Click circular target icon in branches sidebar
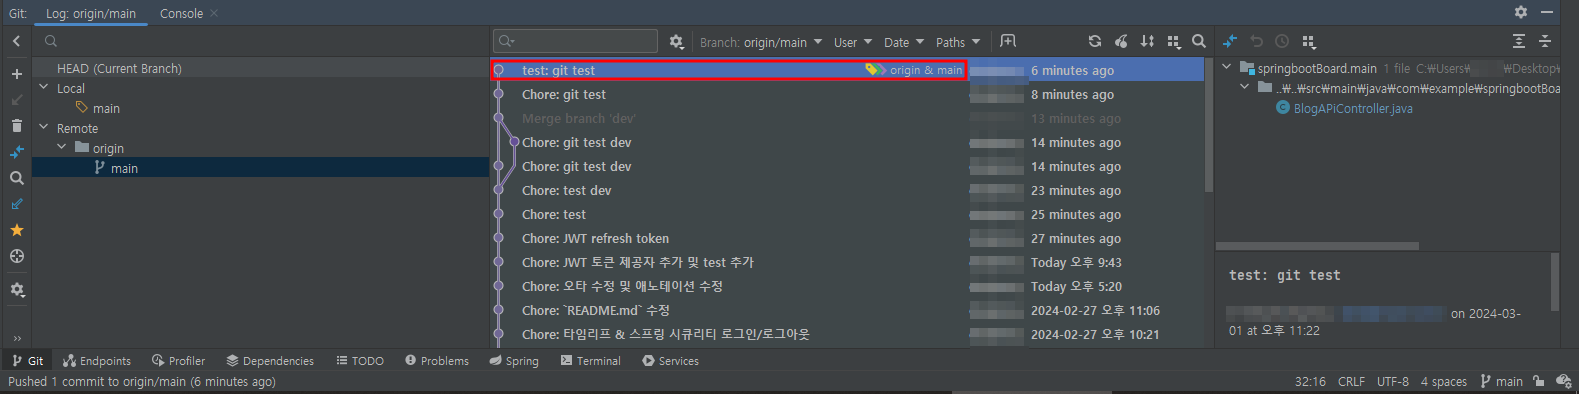The image size is (1579, 394). click(x=16, y=256)
